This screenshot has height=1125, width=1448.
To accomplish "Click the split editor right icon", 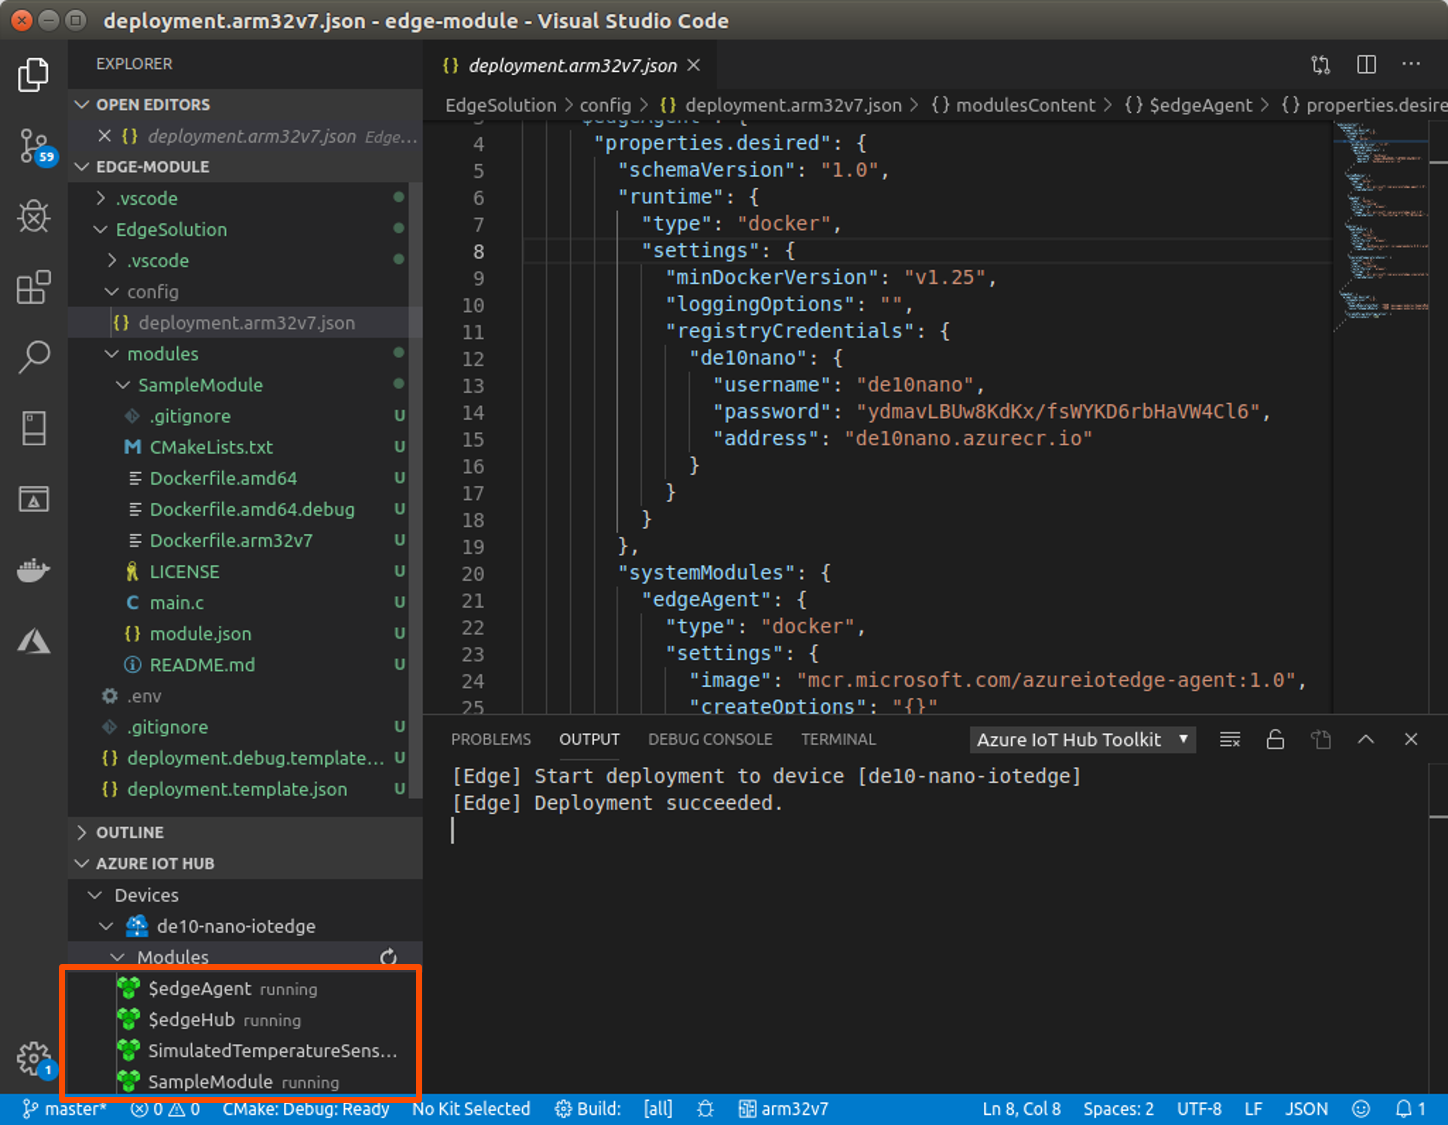I will (1366, 65).
